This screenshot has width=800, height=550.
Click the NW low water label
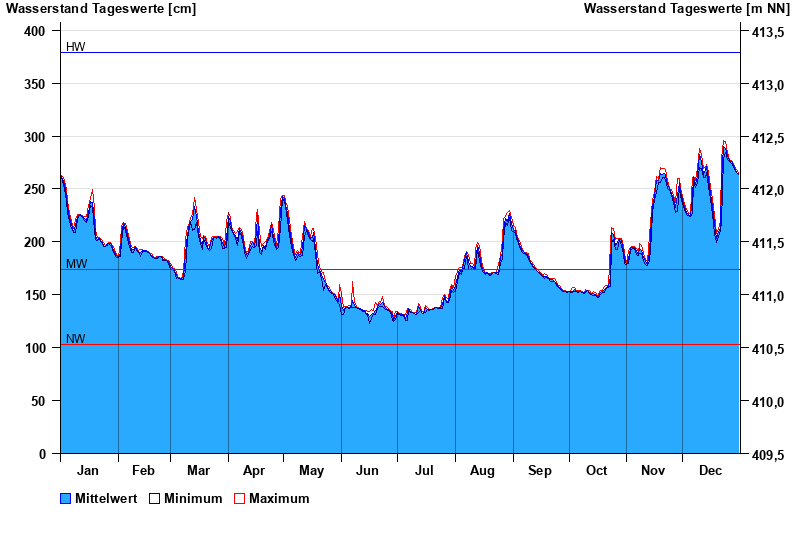coord(76,339)
